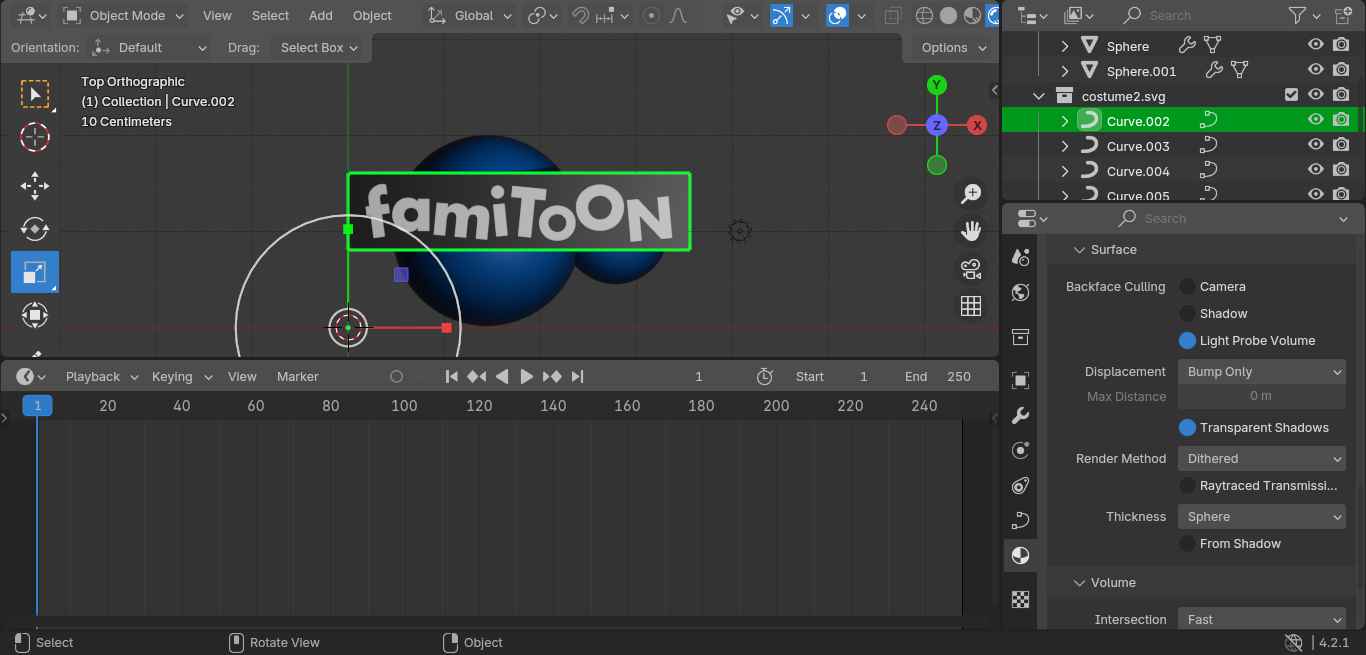Hide Curve.002 using its eye icon

(x=1316, y=120)
